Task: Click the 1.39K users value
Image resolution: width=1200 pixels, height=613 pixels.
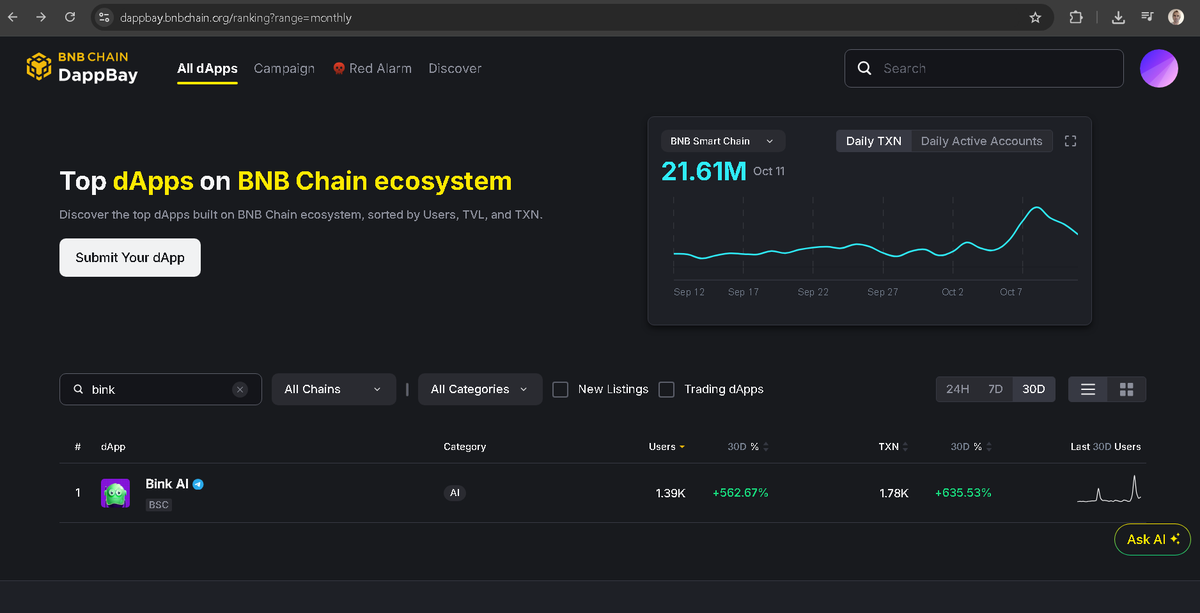Action: (x=670, y=493)
